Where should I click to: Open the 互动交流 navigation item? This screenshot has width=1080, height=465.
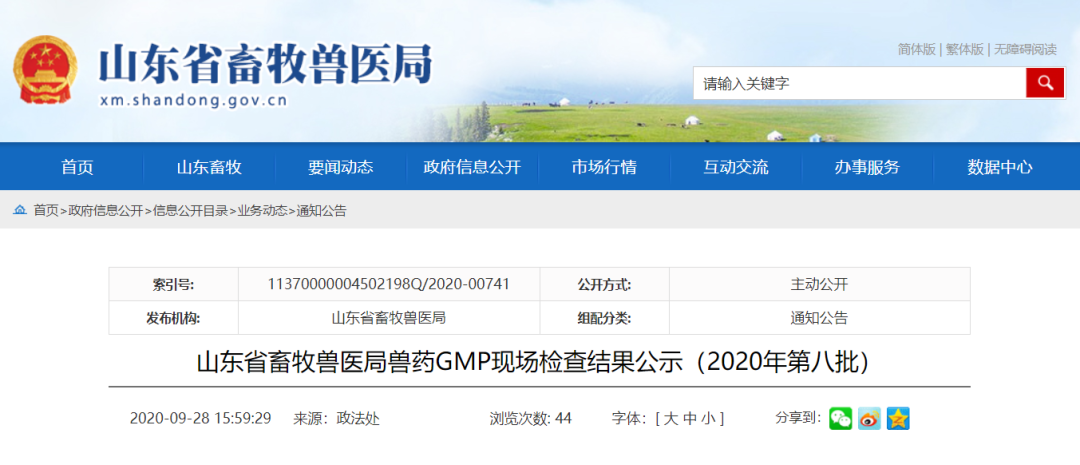(x=736, y=167)
